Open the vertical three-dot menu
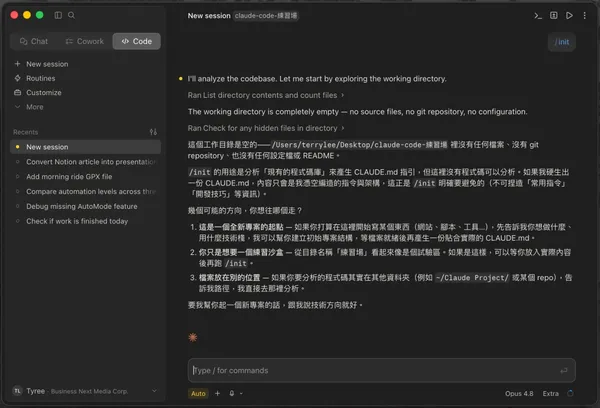Viewport: 600px width, 408px height. click(x=584, y=15)
